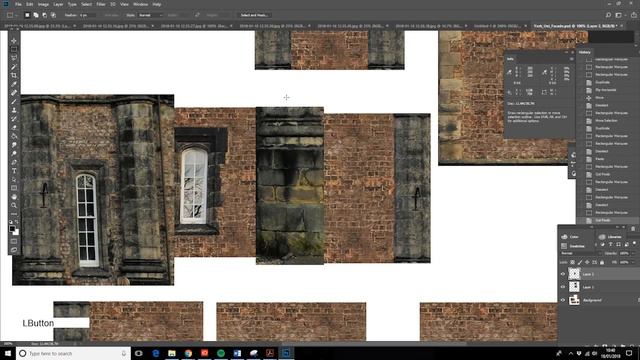Click the Change Screen Mode icon

[14, 249]
